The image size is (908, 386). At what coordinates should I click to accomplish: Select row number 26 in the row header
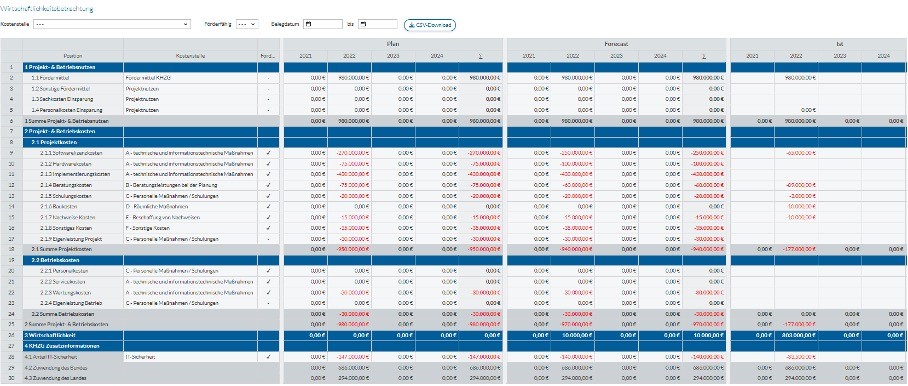[11, 336]
